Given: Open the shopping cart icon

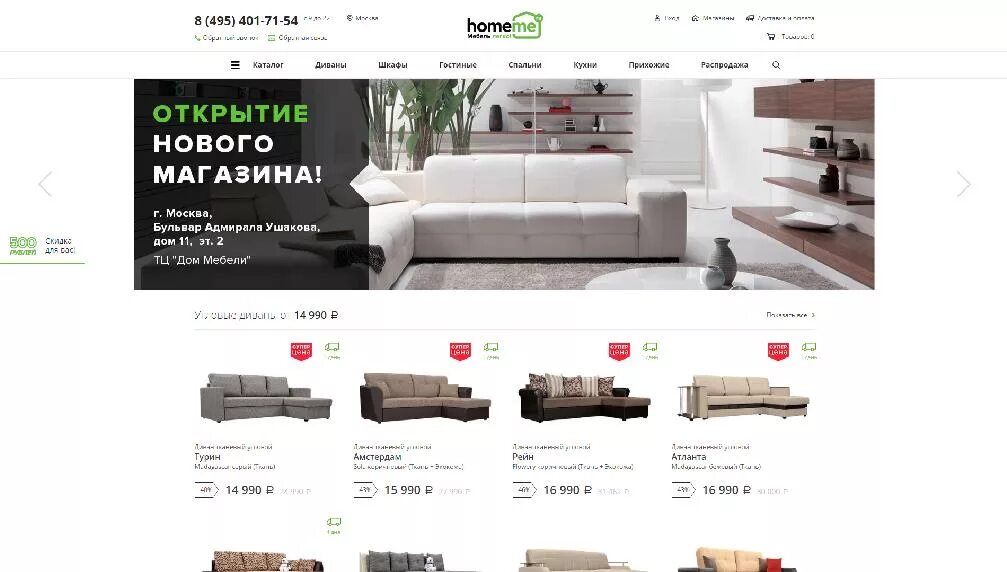Looking at the screenshot, I should (771, 37).
